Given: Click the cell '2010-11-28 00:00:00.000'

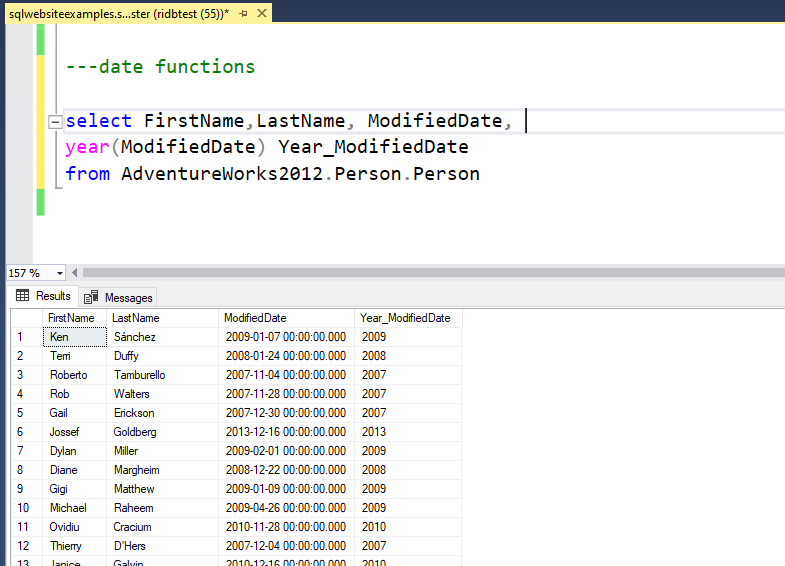Looking at the screenshot, I should pyautogui.click(x=286, y=527).
